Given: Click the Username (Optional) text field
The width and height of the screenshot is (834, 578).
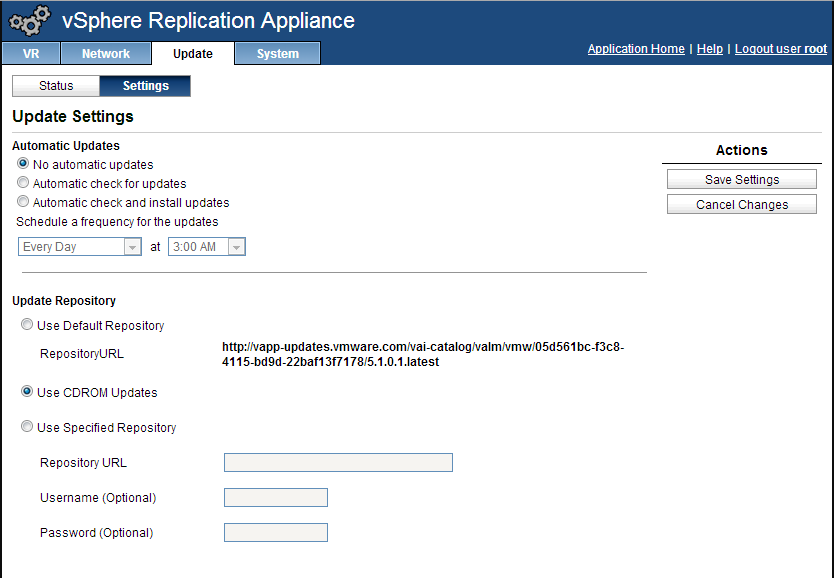Looking at the screenshot, I should click(276, 497).
